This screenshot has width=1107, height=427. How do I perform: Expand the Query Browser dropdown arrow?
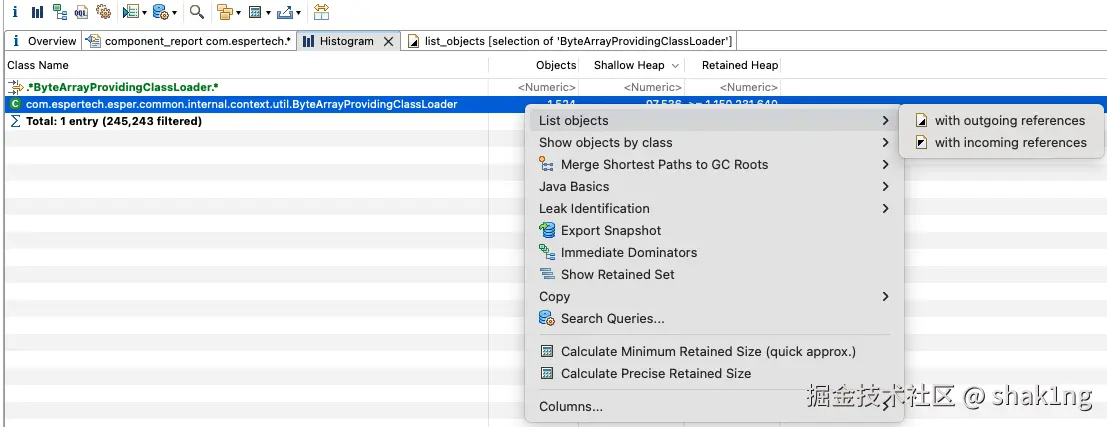coord(174,13)
